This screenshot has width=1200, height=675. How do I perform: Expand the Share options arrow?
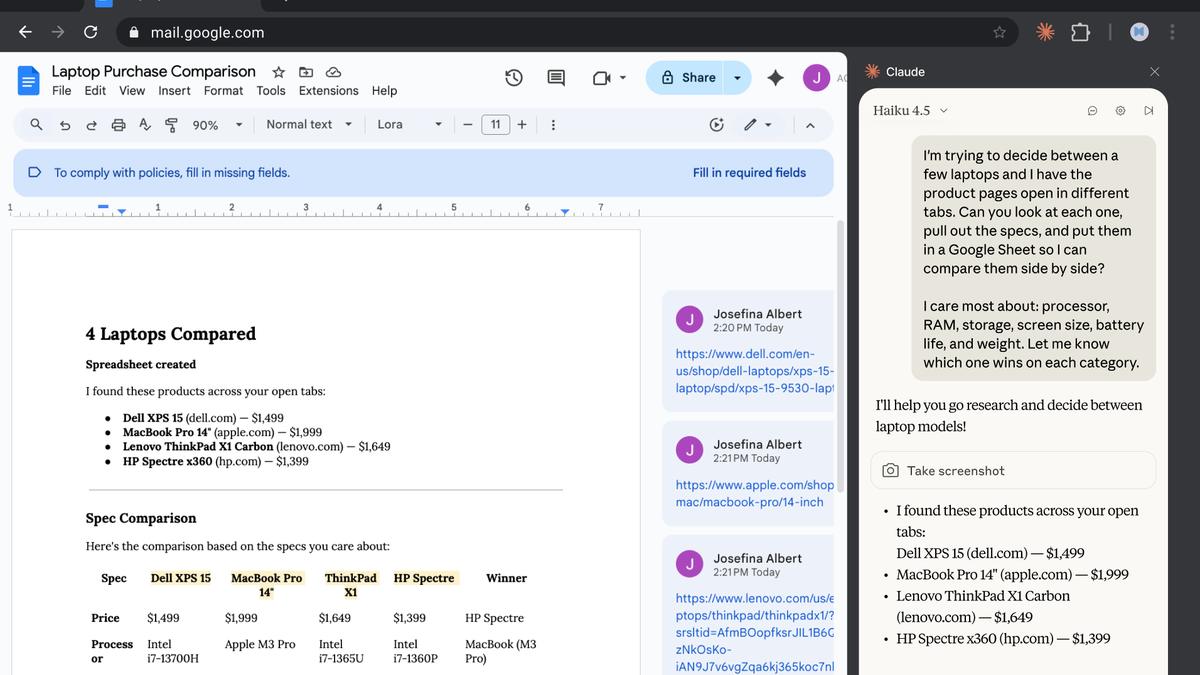coord(738,78)
